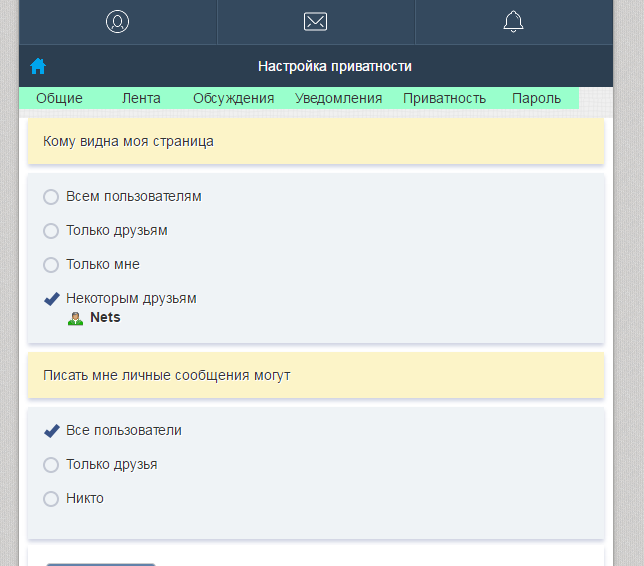This screenshot has width=644, height=566.
Task: Switch to the Уведомления tab
Action: [x=338, y=98]
